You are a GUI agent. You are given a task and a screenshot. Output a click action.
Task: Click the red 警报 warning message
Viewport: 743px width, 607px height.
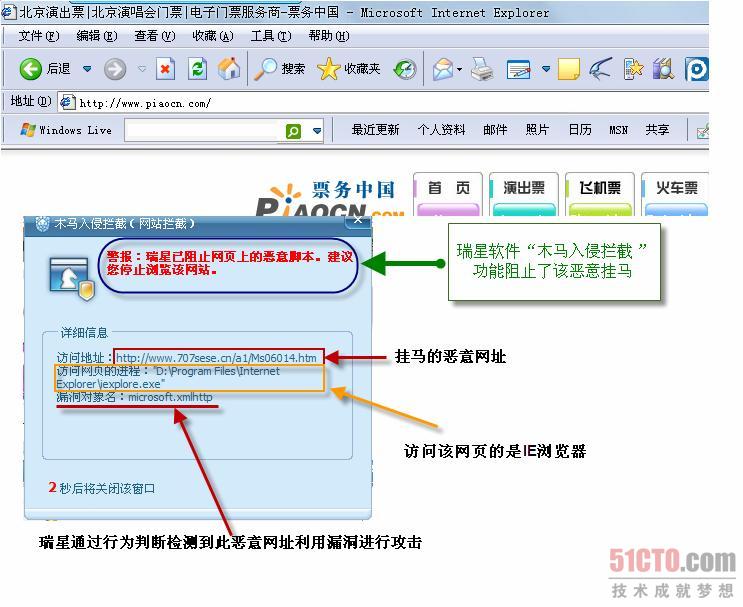229,263
